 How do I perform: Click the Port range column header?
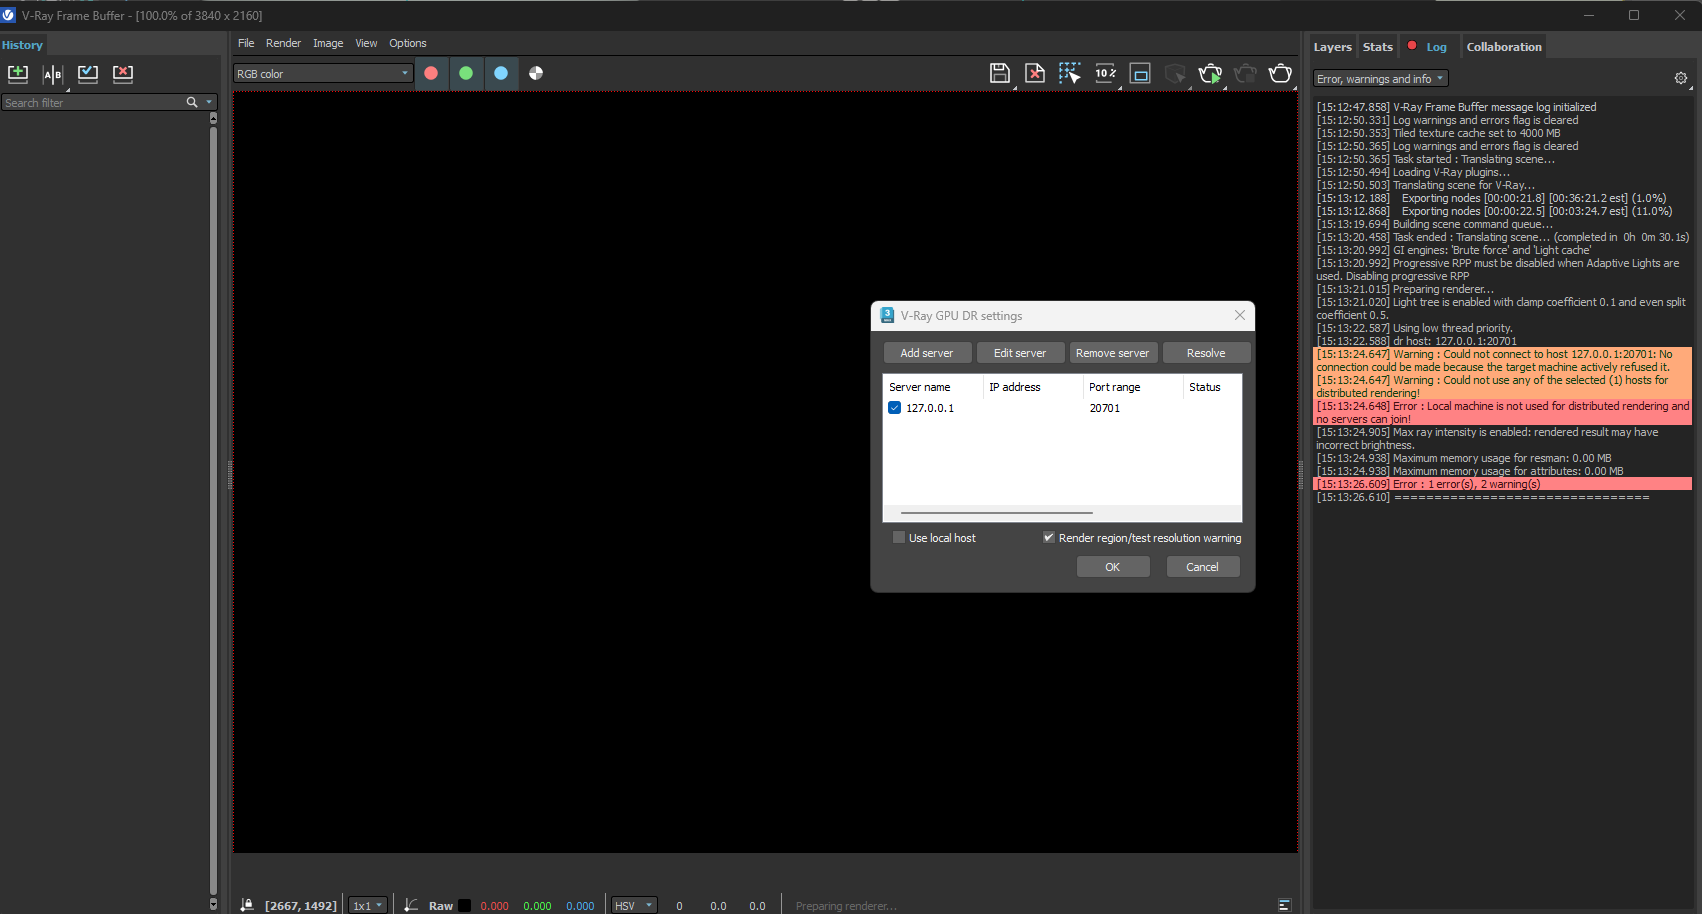click(1132, 387)
